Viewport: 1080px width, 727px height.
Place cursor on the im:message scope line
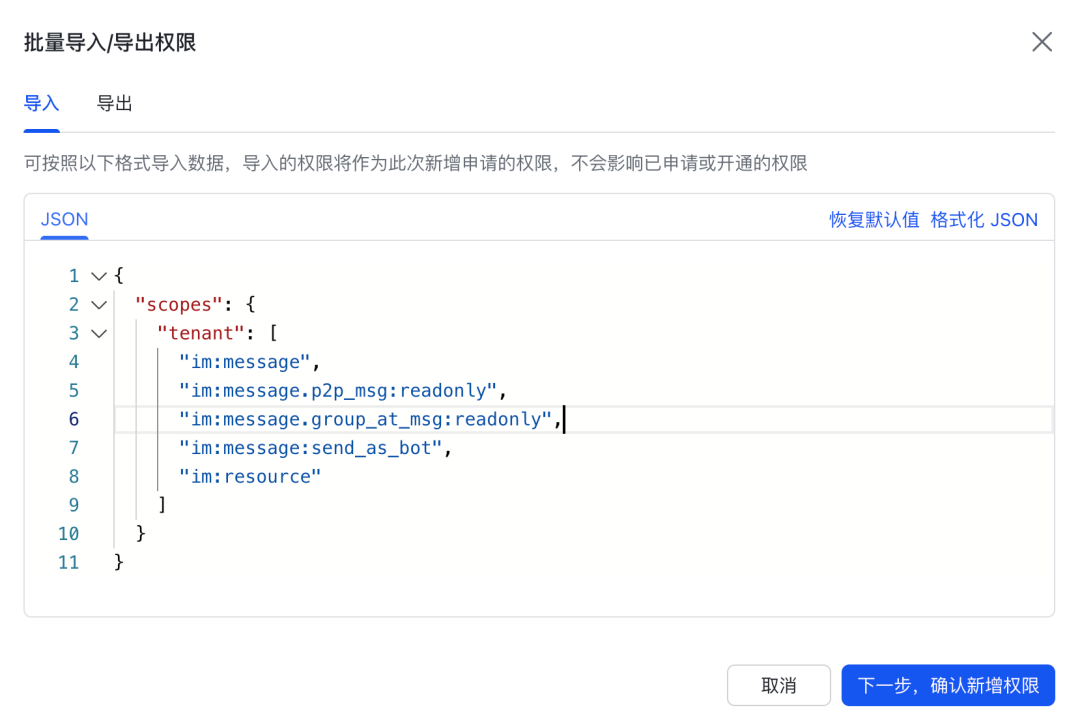click(x=245, y=361)
